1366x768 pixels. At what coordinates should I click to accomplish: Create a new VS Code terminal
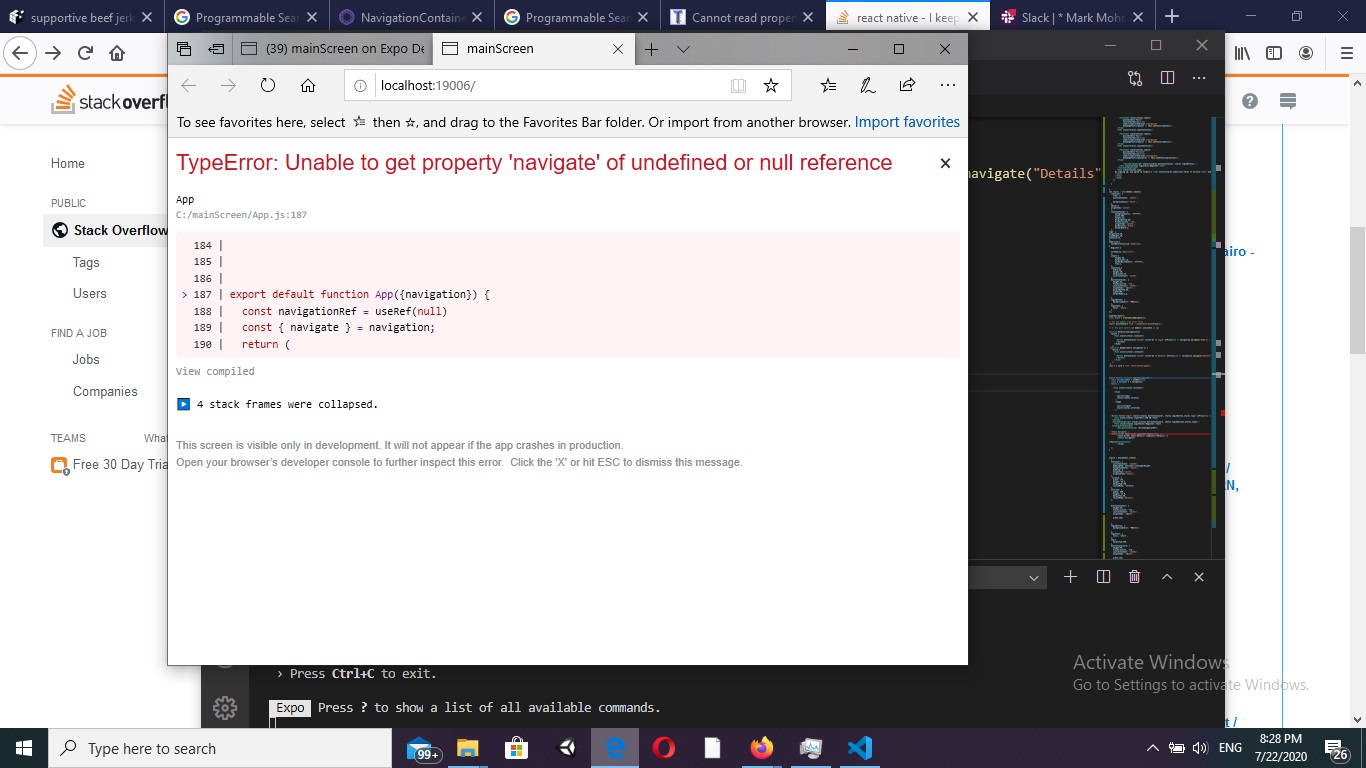1070,577
